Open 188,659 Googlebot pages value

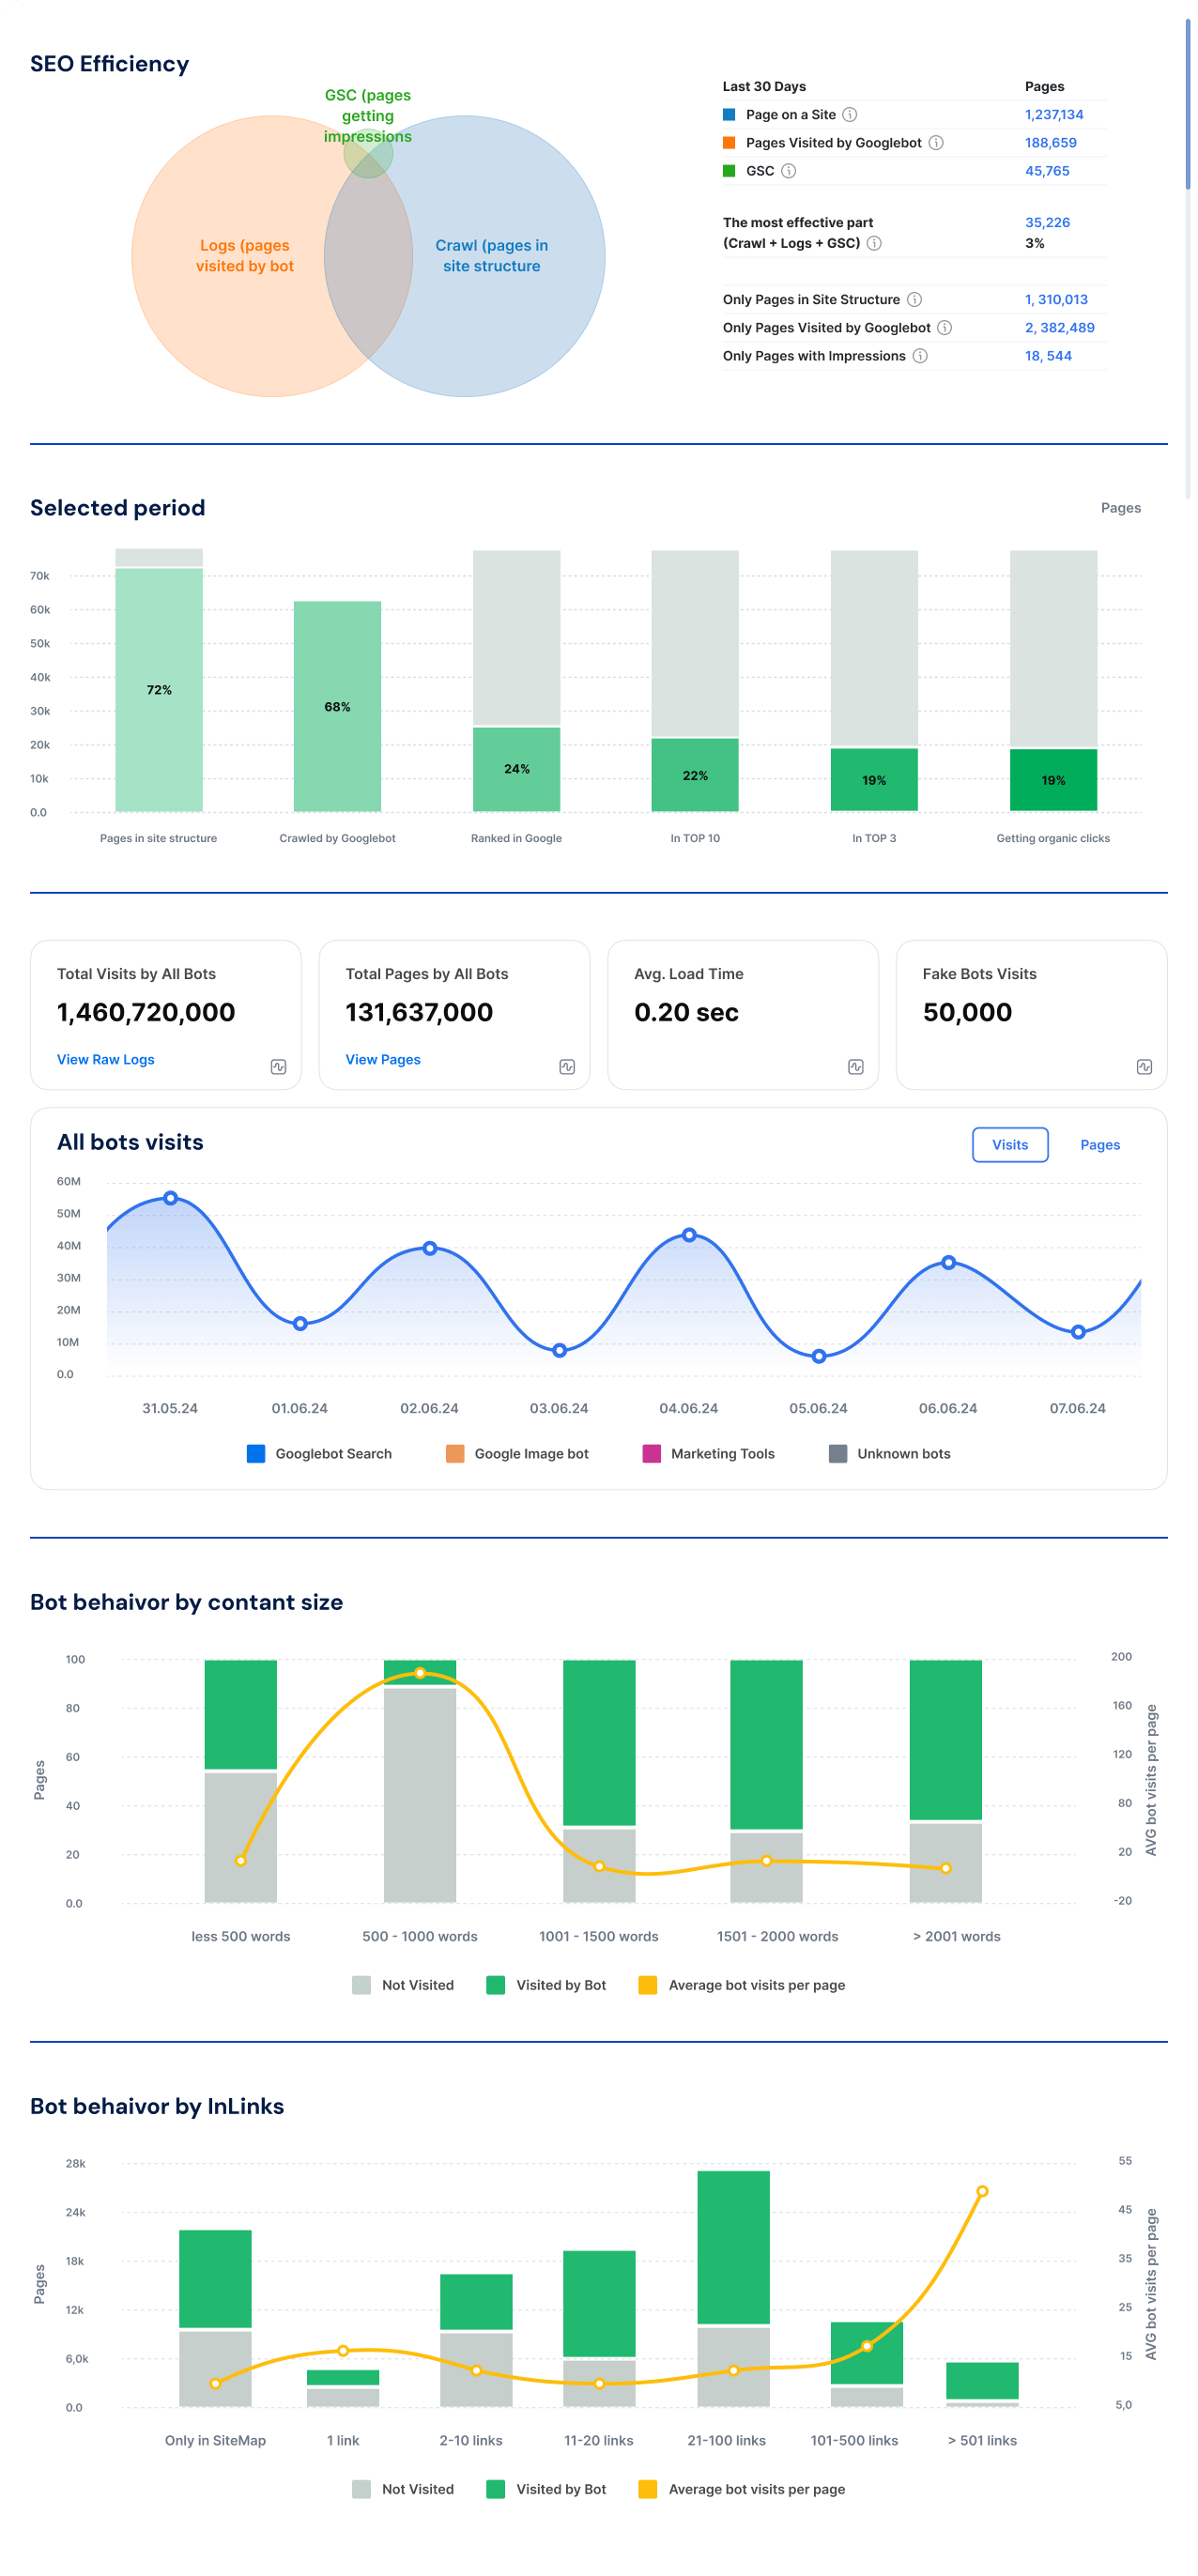point(1050,143)
